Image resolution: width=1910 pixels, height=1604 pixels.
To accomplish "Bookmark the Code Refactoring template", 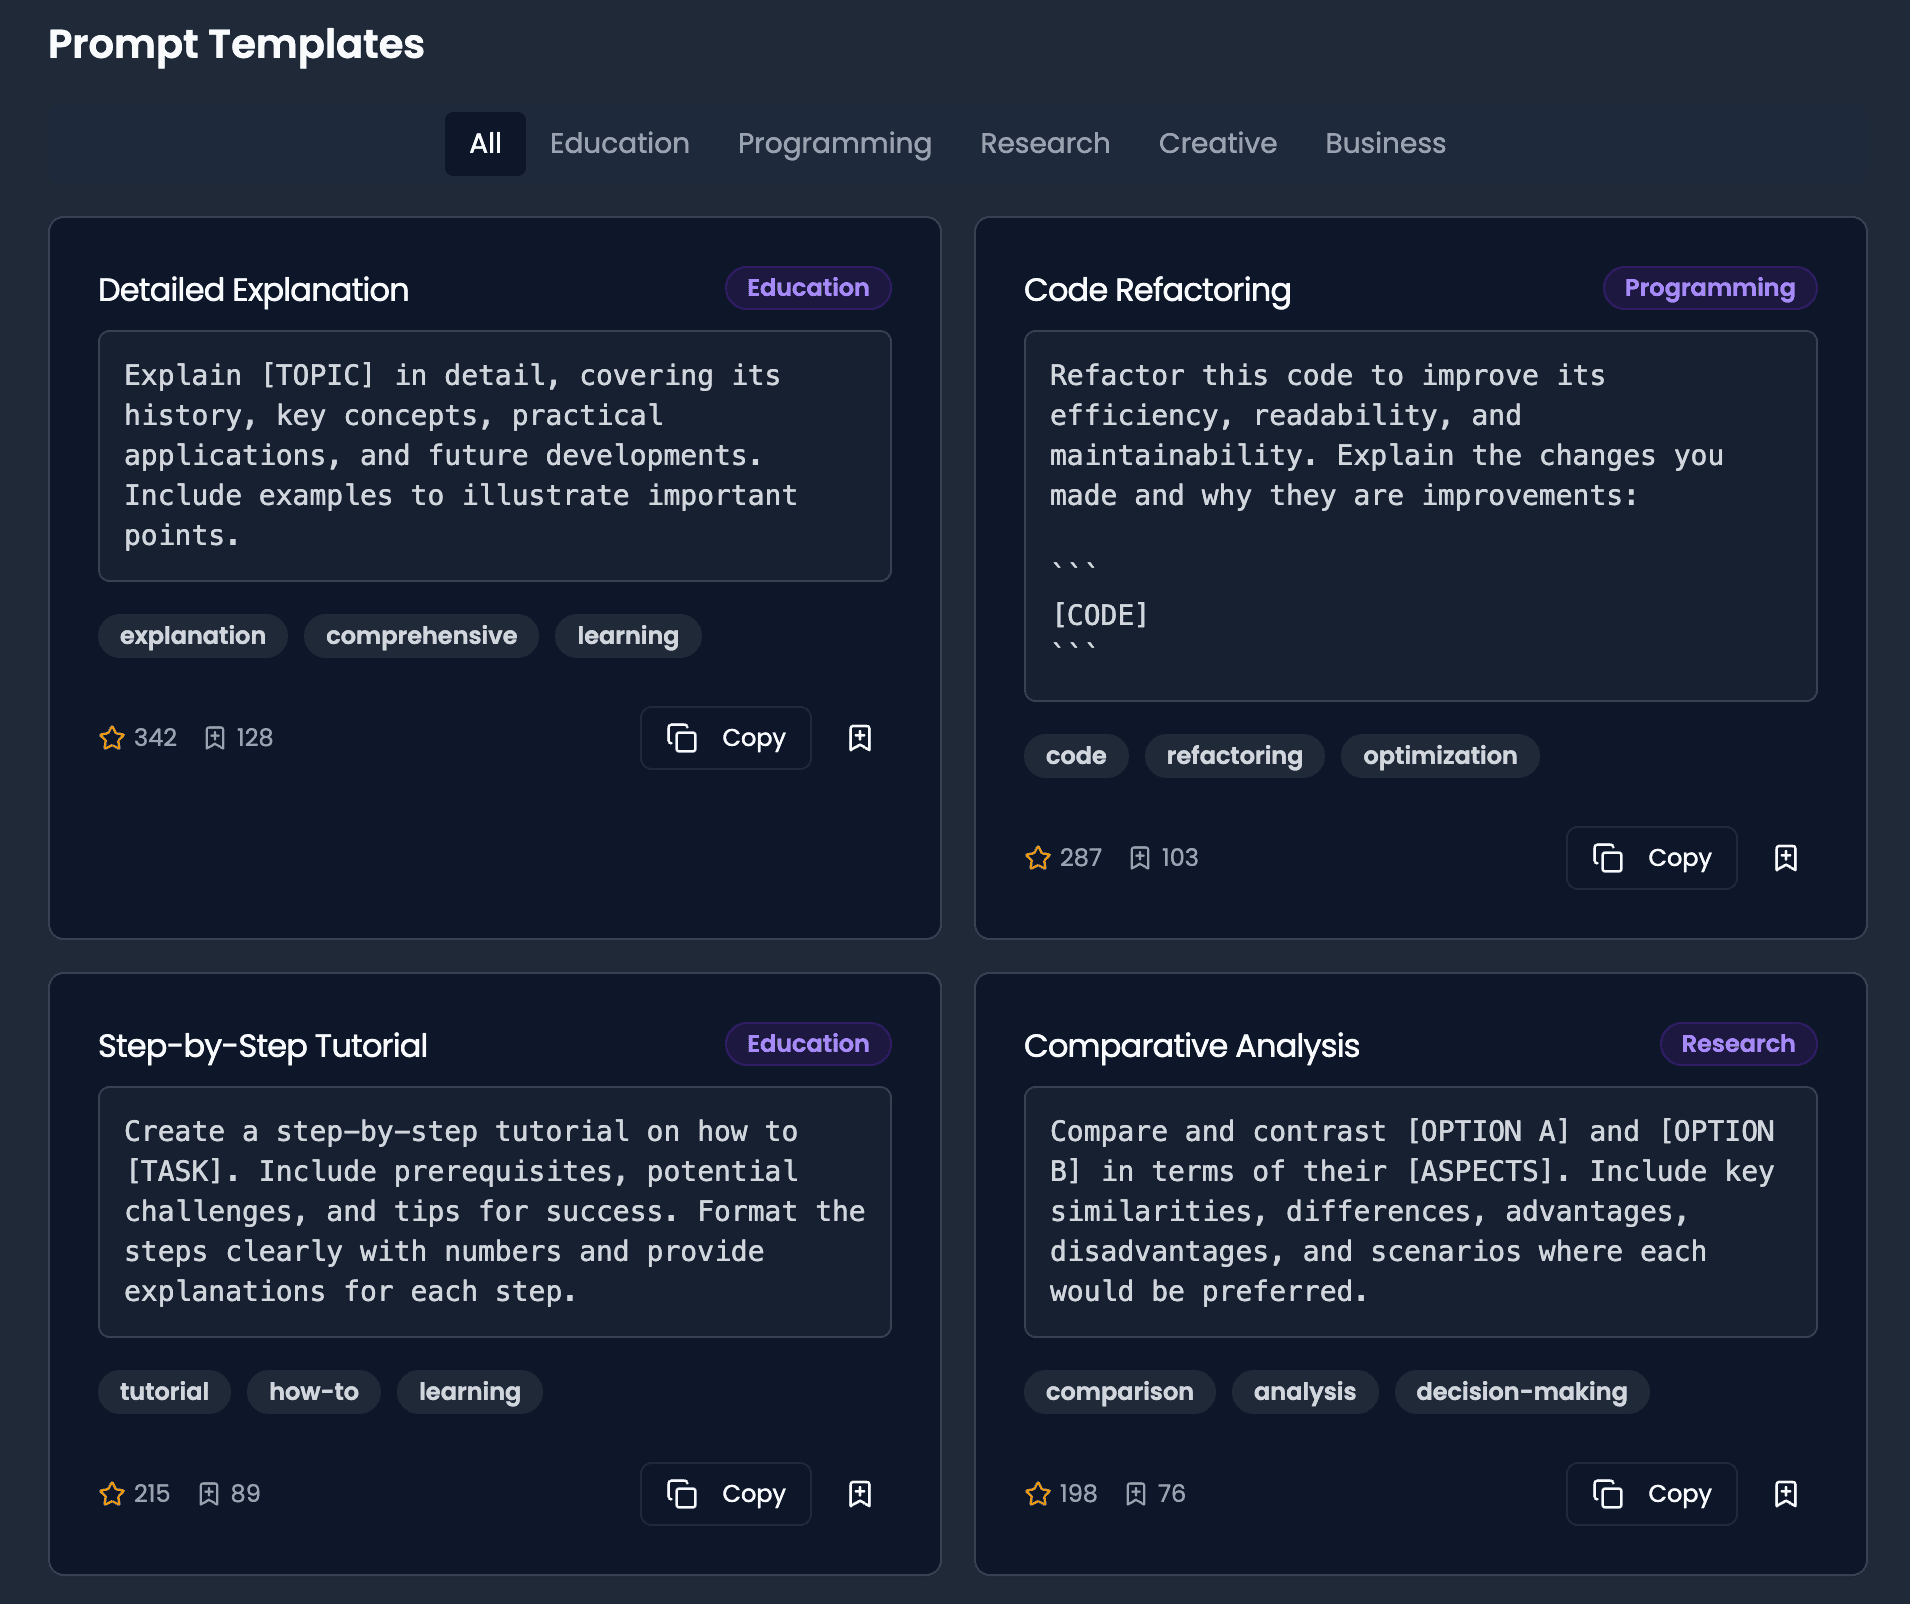I will [x=1786, y=858].
